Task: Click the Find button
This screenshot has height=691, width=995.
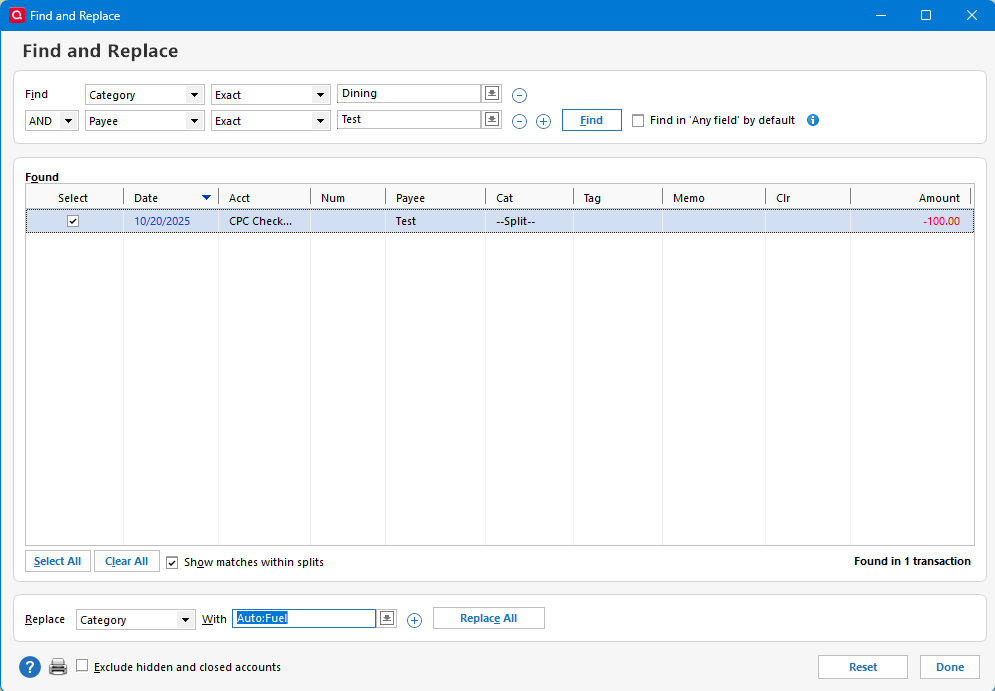Action: pyautogui.click(x=591, y=120)
